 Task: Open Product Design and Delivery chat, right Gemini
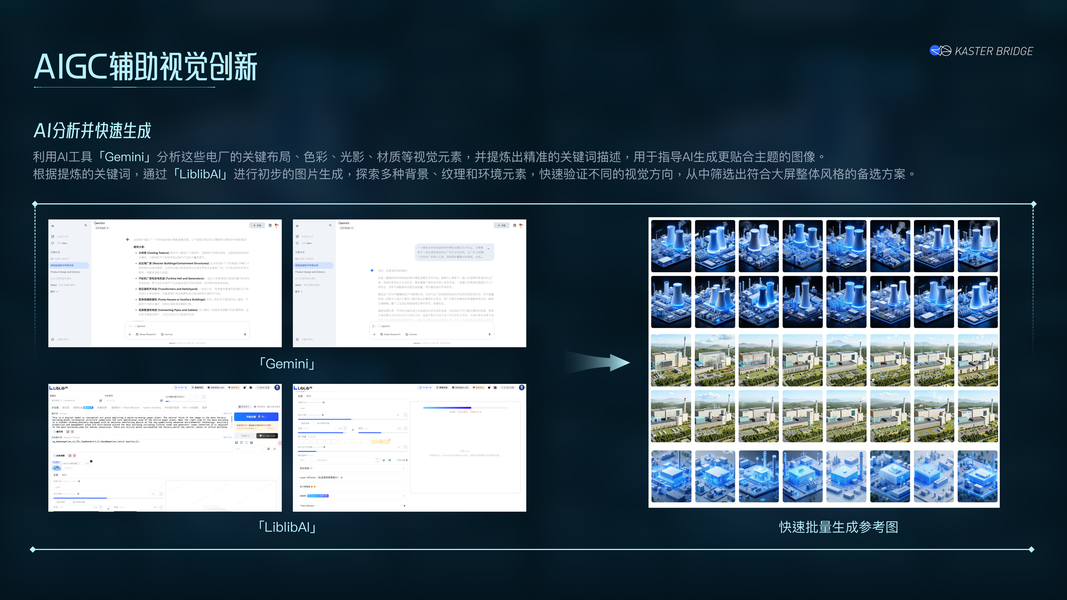tap(310, 272)
